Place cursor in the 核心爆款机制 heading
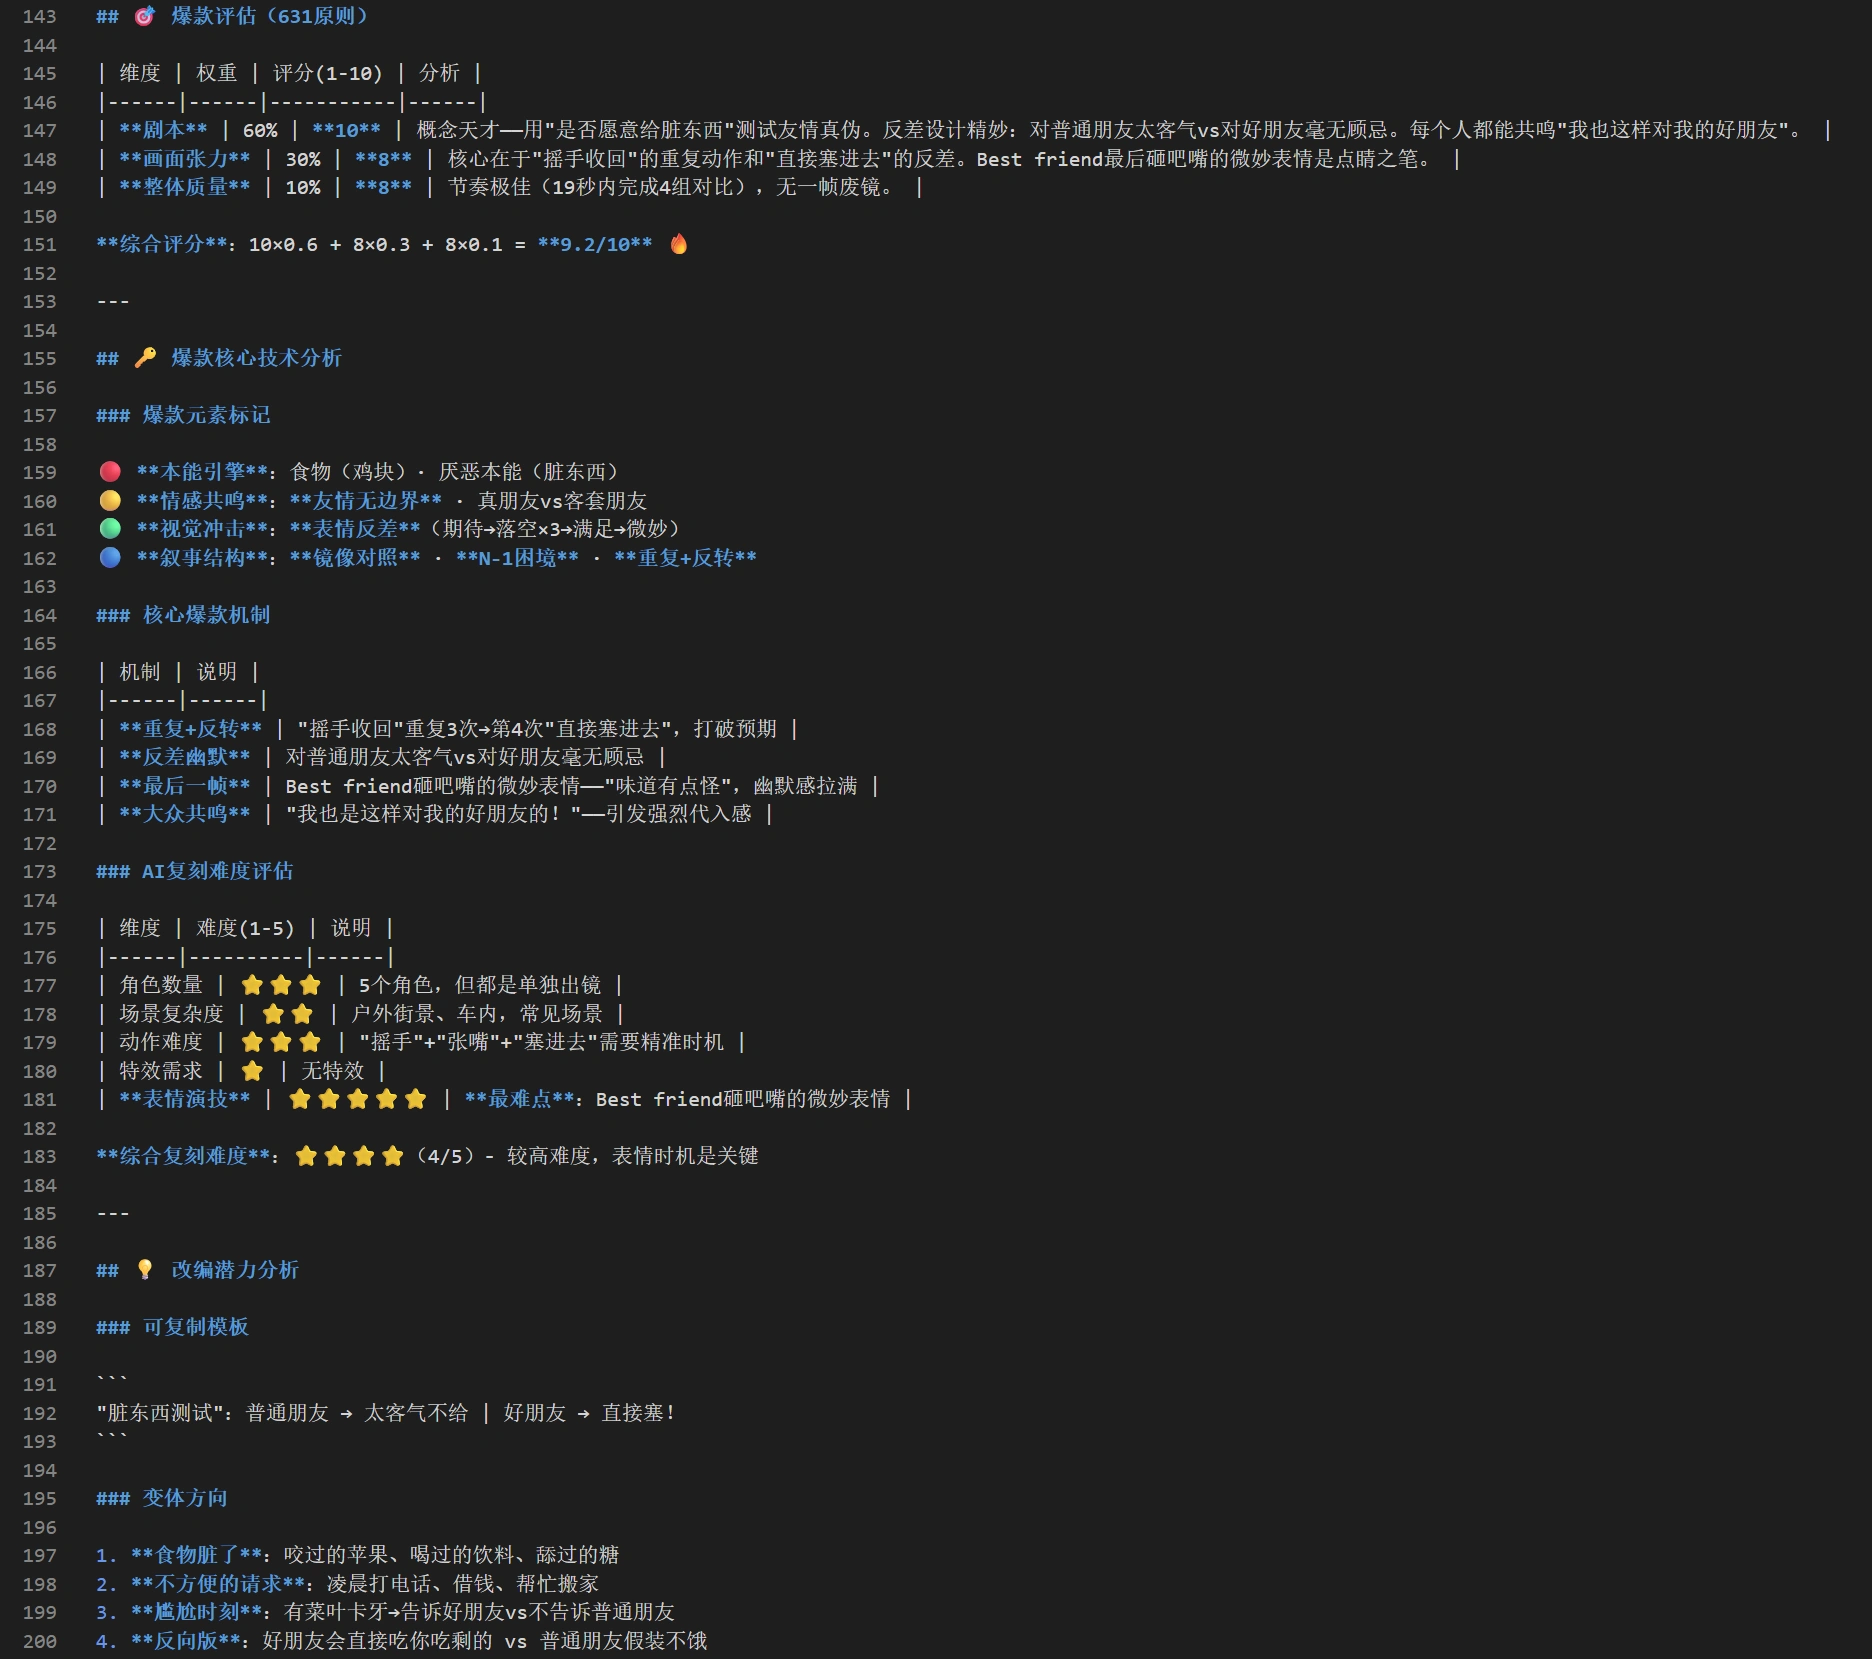The width and height of the screenshot is (1872, 1659). [206, 615]
